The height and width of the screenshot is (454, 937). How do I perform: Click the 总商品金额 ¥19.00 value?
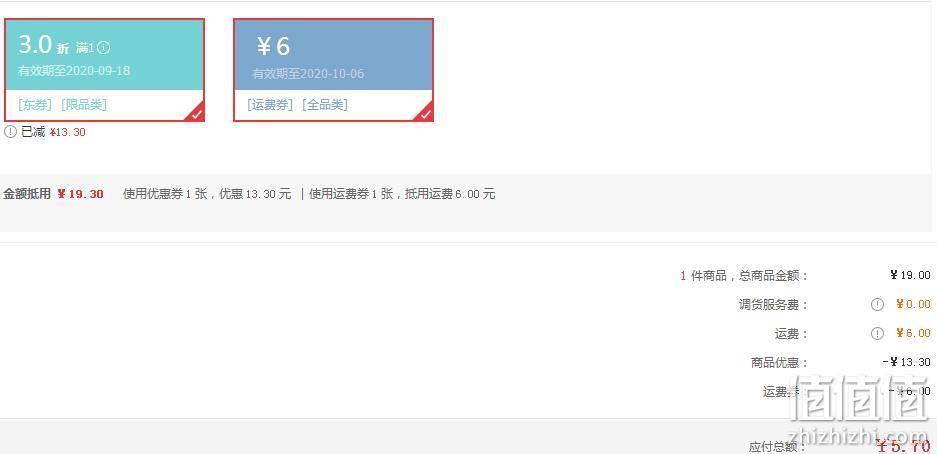910,275
